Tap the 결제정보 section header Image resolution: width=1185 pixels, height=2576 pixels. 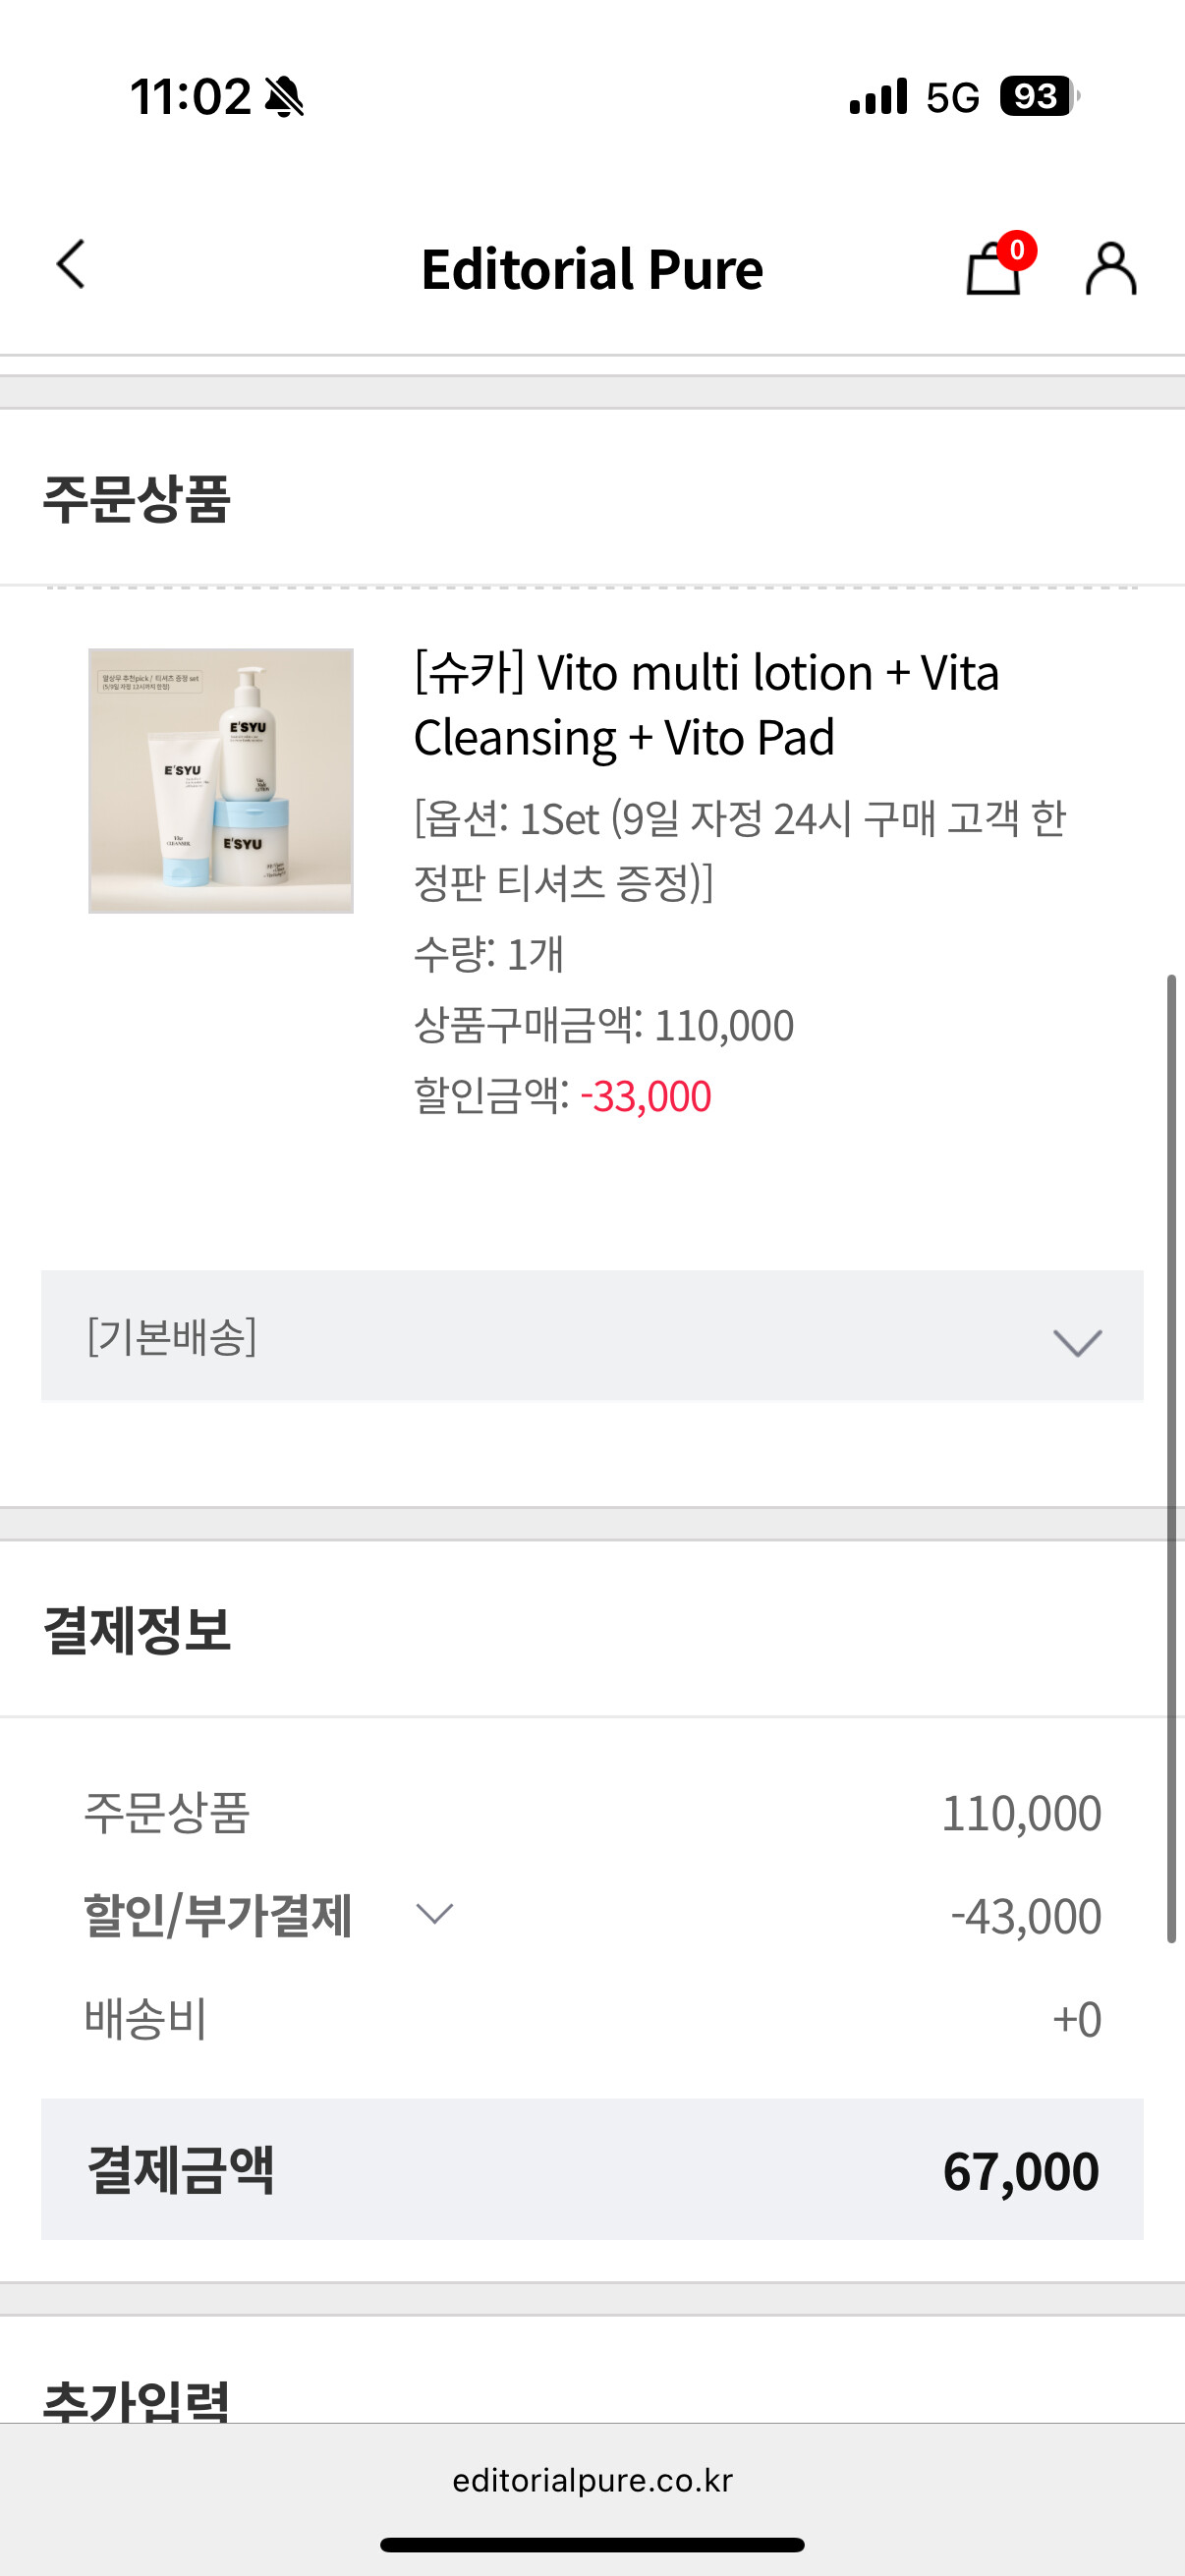[137, 1631]
